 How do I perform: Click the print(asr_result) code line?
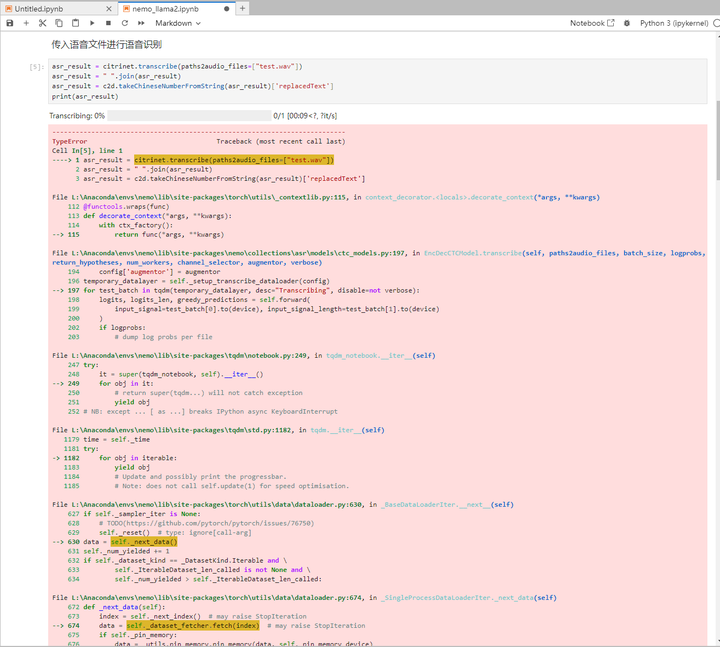(x=85, y=96)
